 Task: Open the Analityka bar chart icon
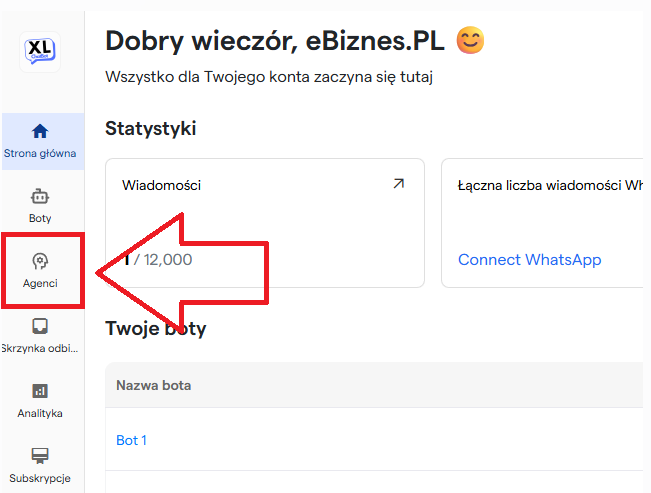click(40, 391)
